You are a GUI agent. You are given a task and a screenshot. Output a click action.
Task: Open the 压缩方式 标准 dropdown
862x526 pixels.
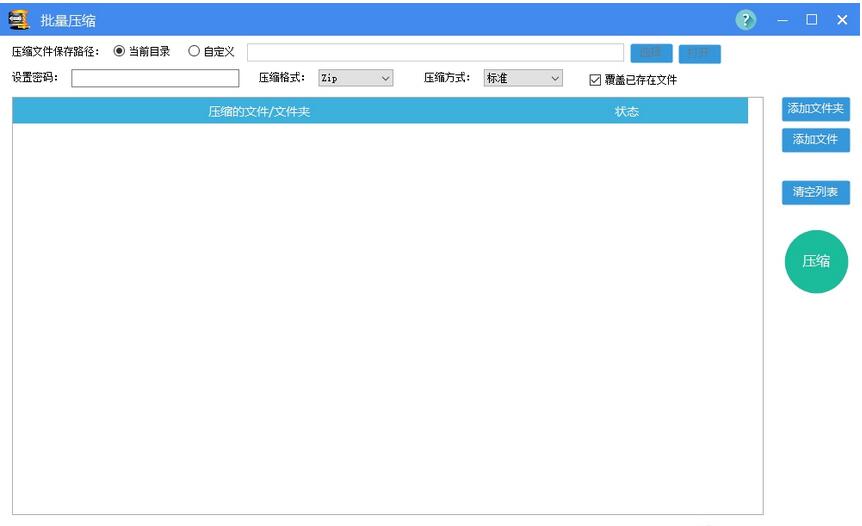click(x=523, y=78)
